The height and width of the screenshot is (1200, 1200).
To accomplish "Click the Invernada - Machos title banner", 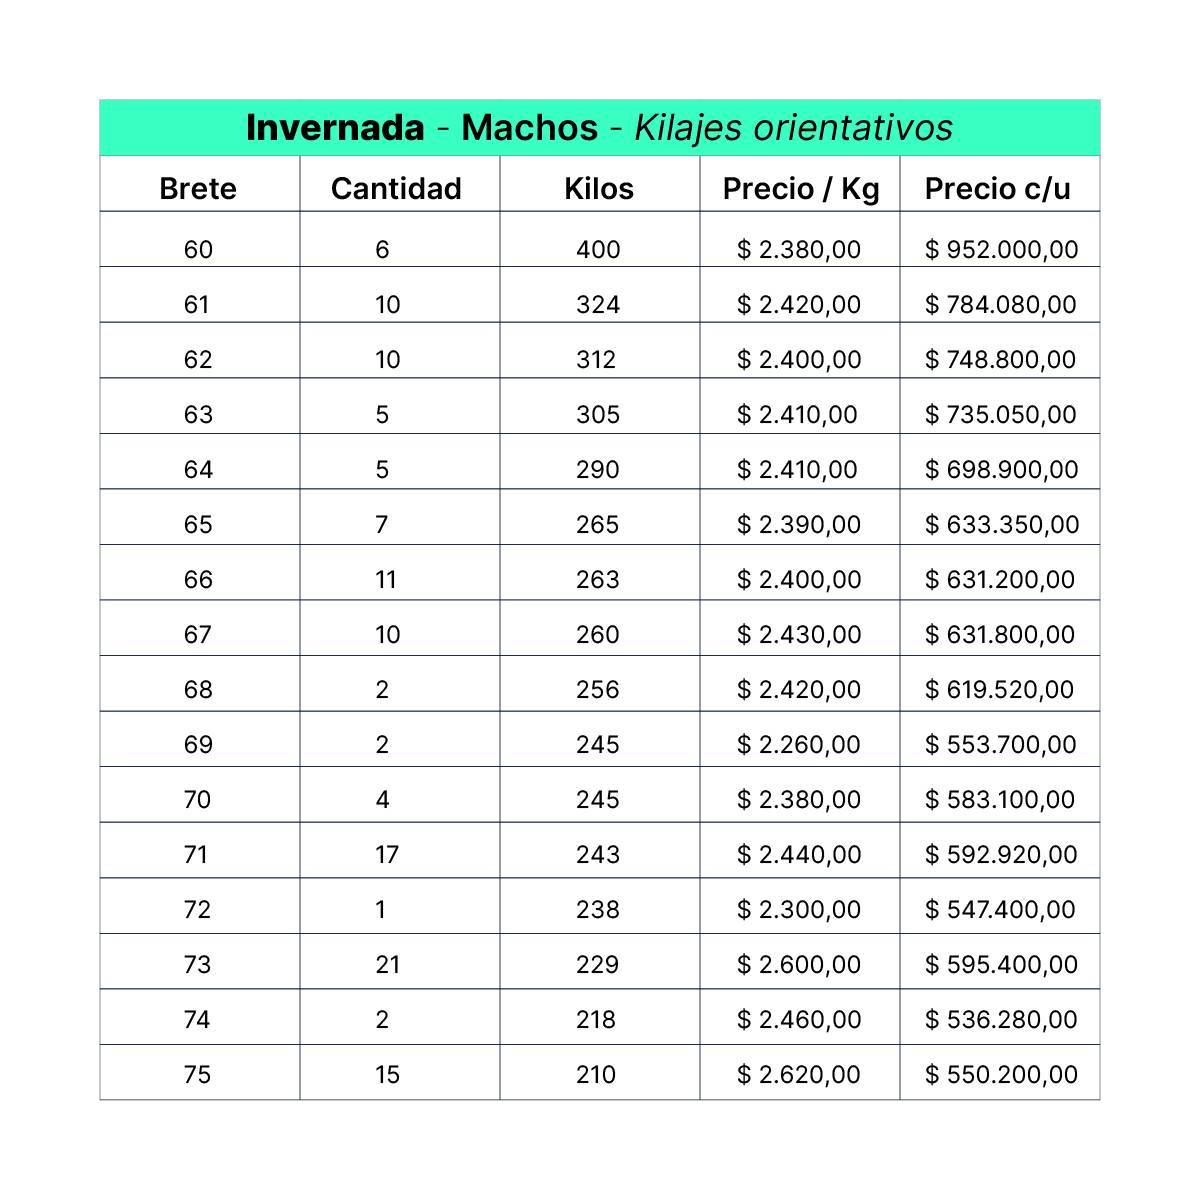I will 600,128.
